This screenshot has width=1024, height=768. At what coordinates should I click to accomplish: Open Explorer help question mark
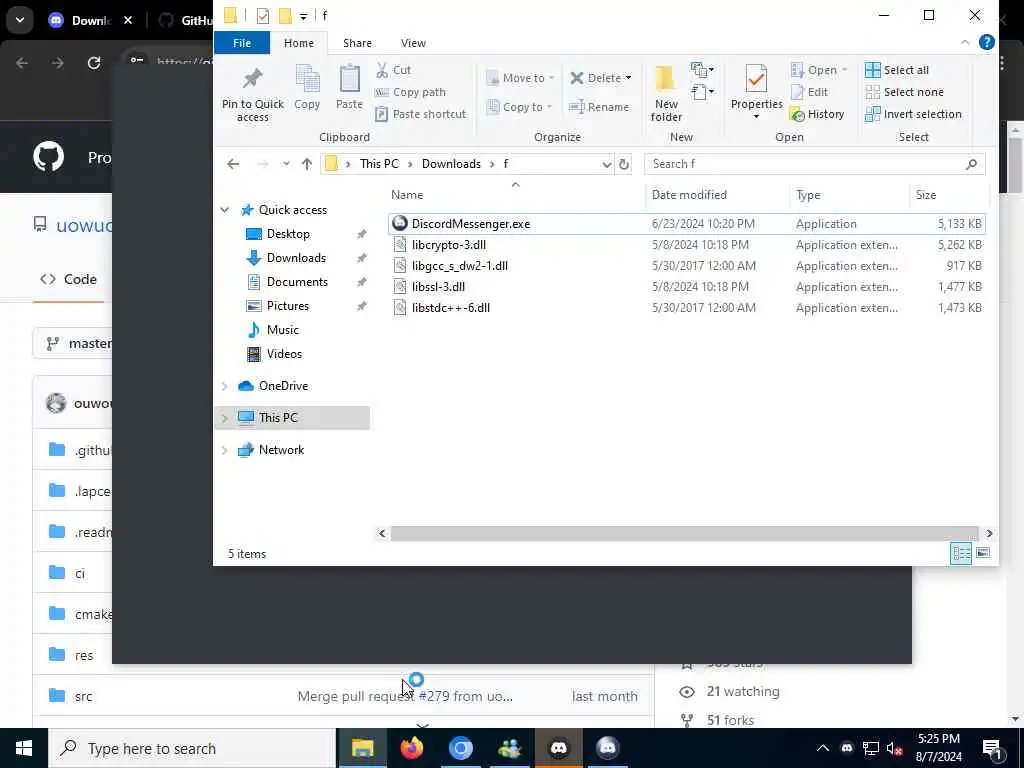click(987, 42)
